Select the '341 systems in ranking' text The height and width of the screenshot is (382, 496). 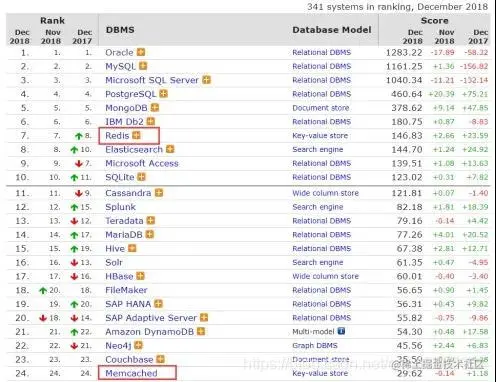click(361, 7)
